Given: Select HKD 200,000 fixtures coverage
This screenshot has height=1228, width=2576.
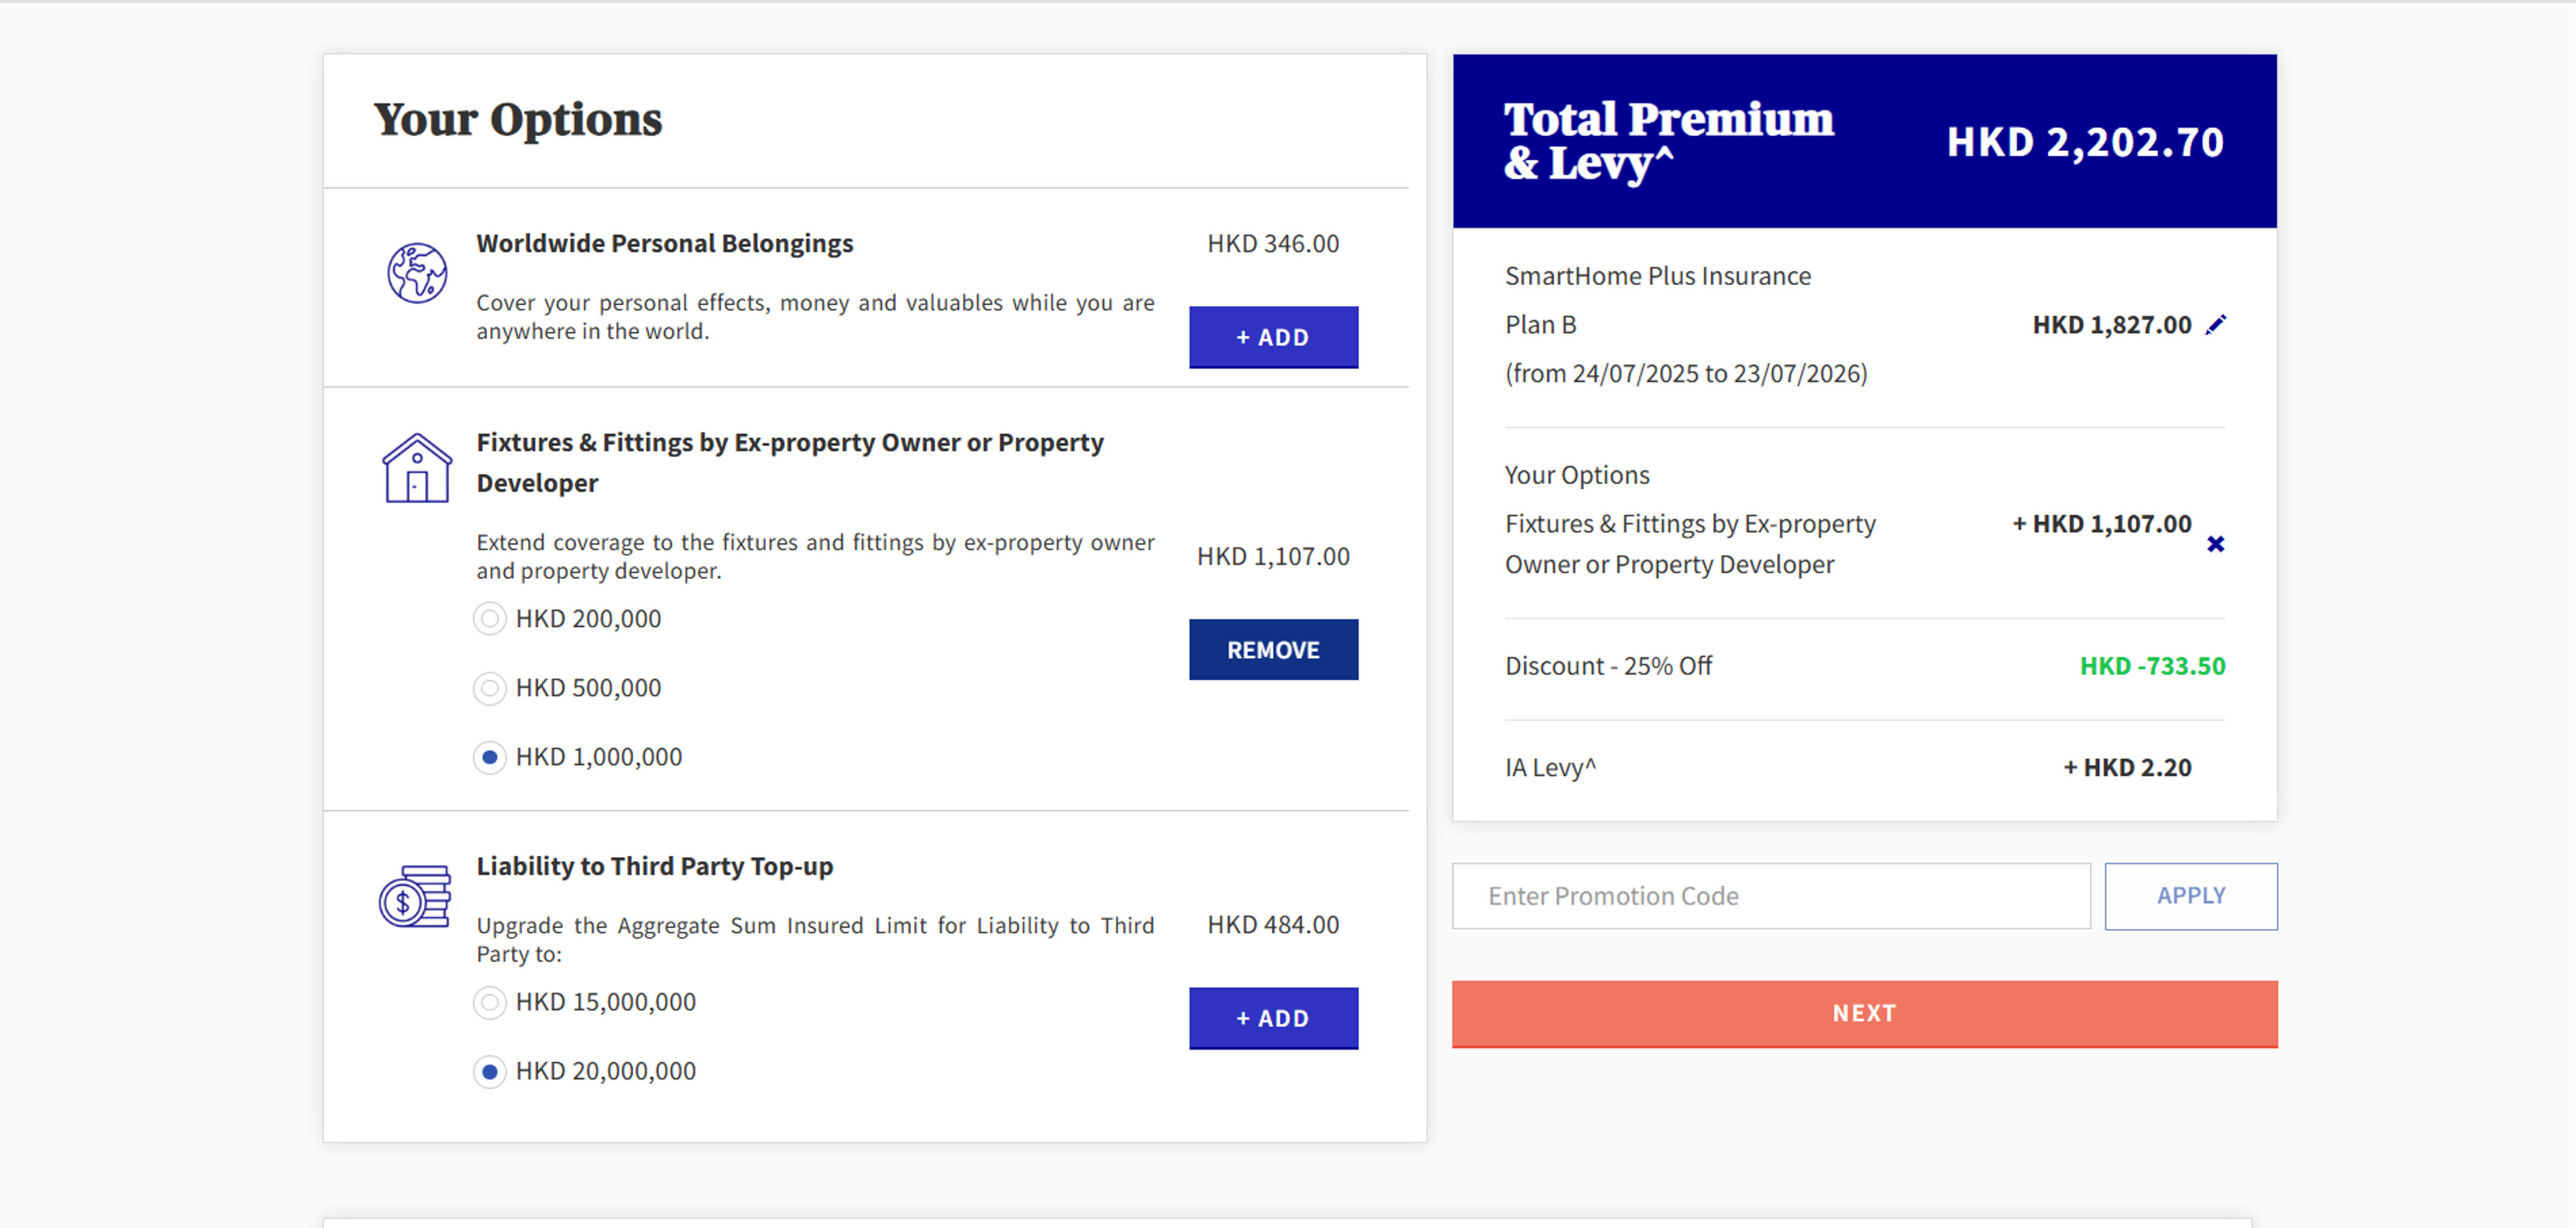Looking at the screenshot, I should coord(489,619).
